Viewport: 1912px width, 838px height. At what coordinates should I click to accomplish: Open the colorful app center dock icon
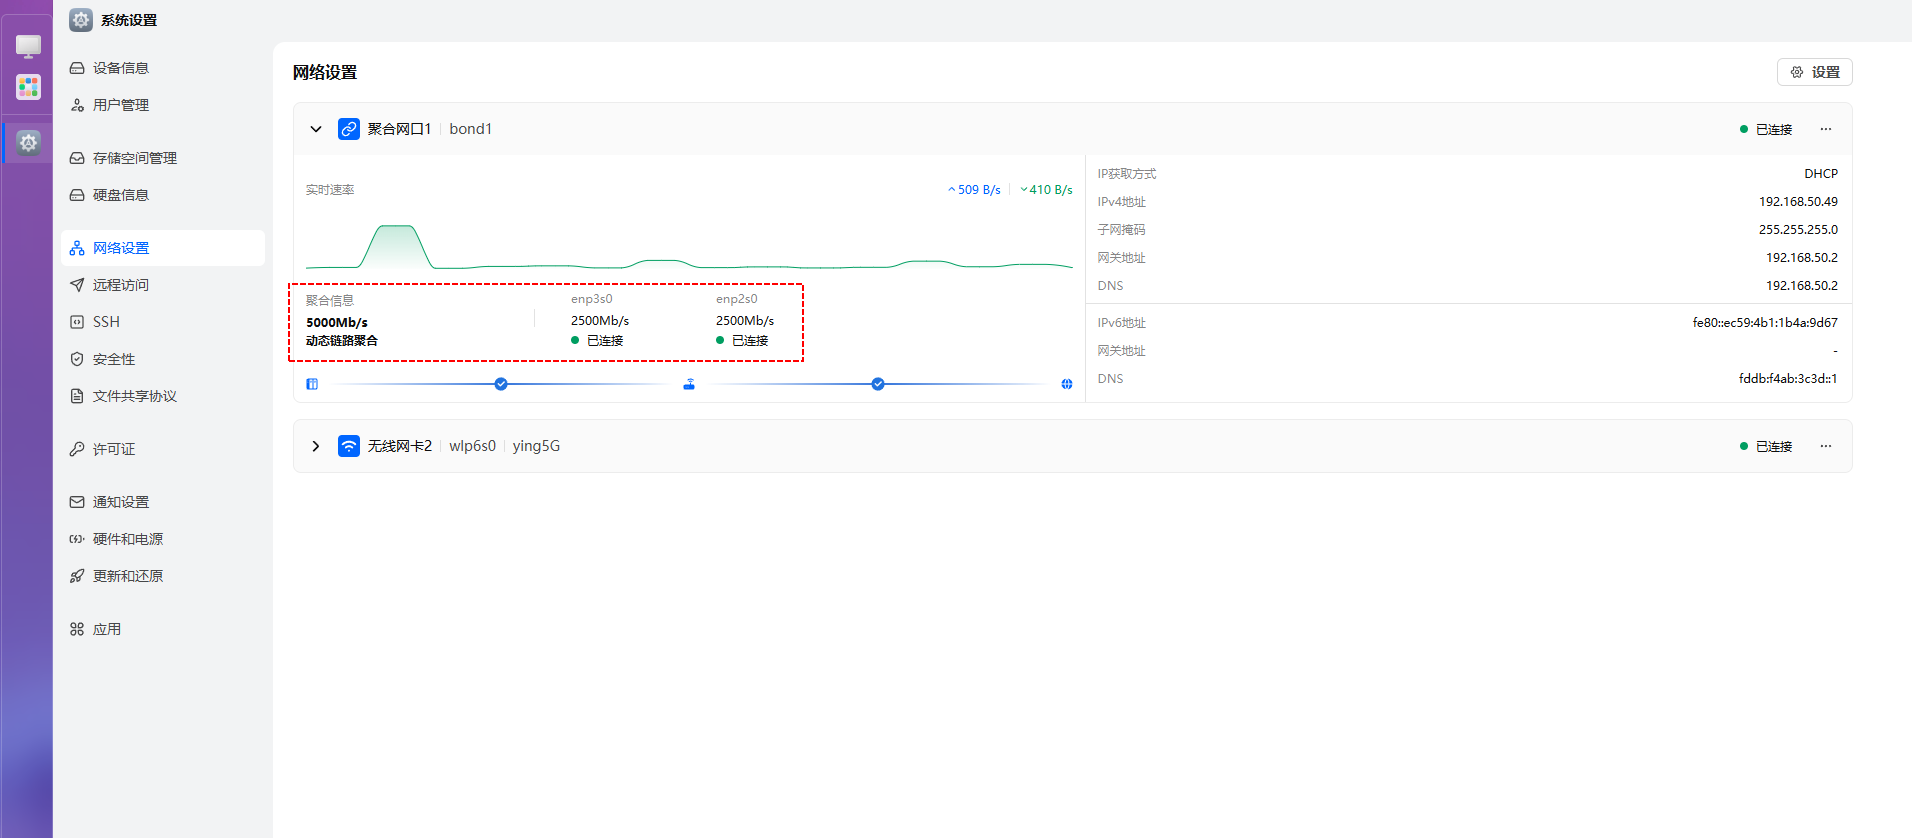tap(28, 87)
